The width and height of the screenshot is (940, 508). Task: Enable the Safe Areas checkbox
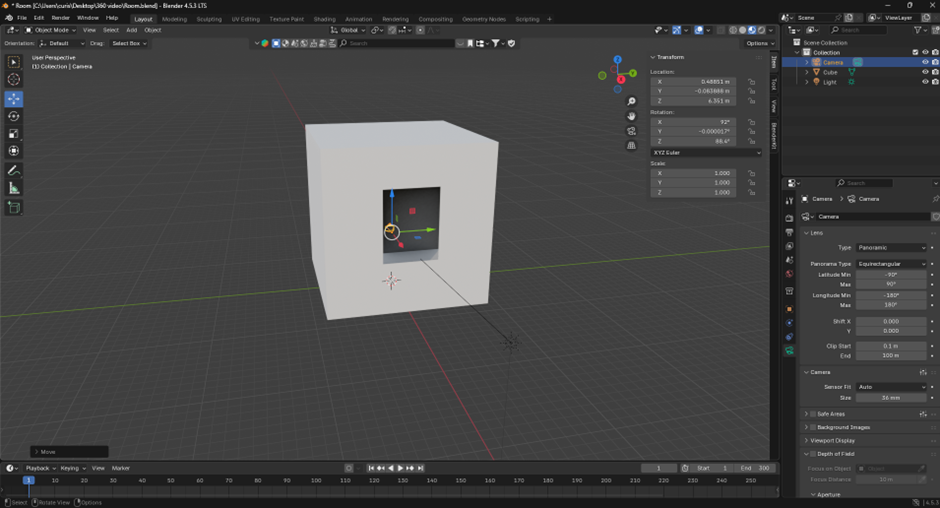[813, 413]
